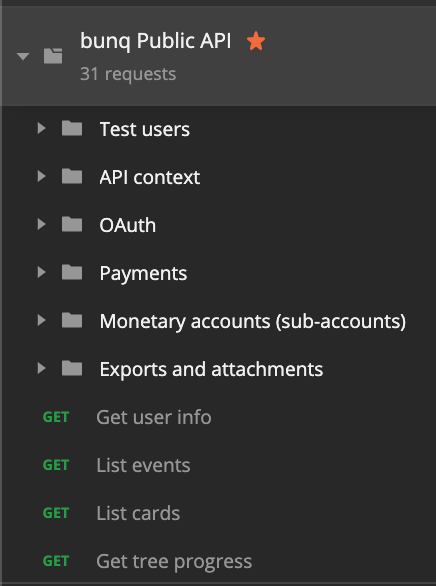Click the Monetary accounts folder icon
Screen dimensions: 436x586
pyautogui.click(x=72, y=320)
